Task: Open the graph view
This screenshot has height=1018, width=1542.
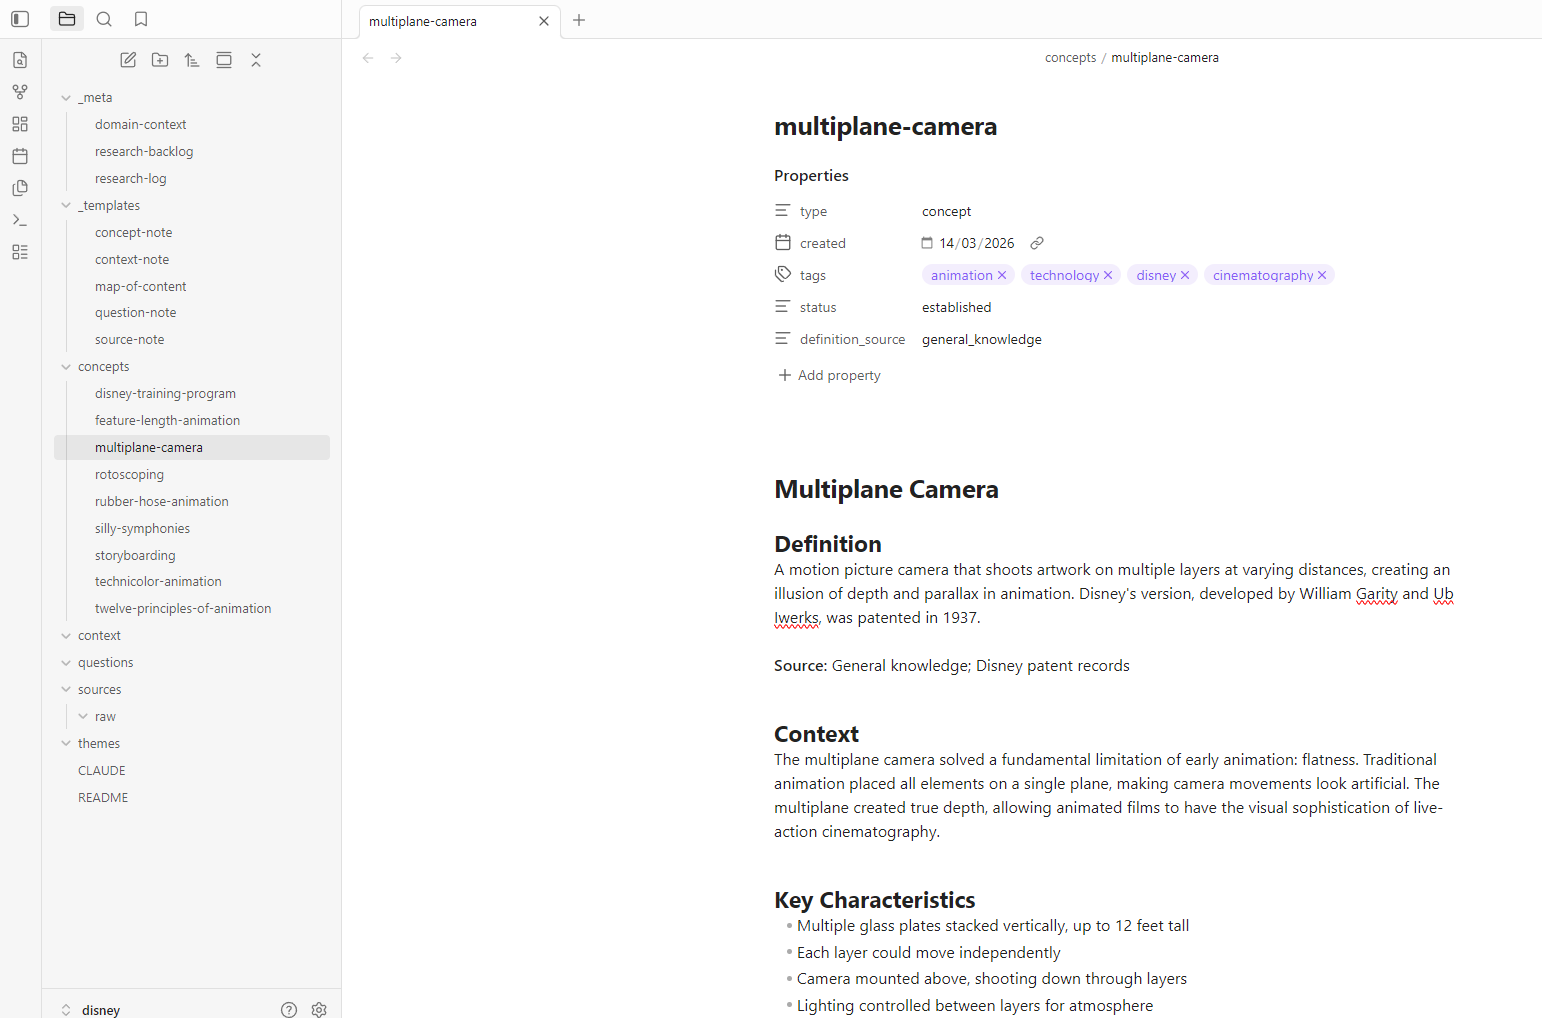Action: [x=19, y=91]
